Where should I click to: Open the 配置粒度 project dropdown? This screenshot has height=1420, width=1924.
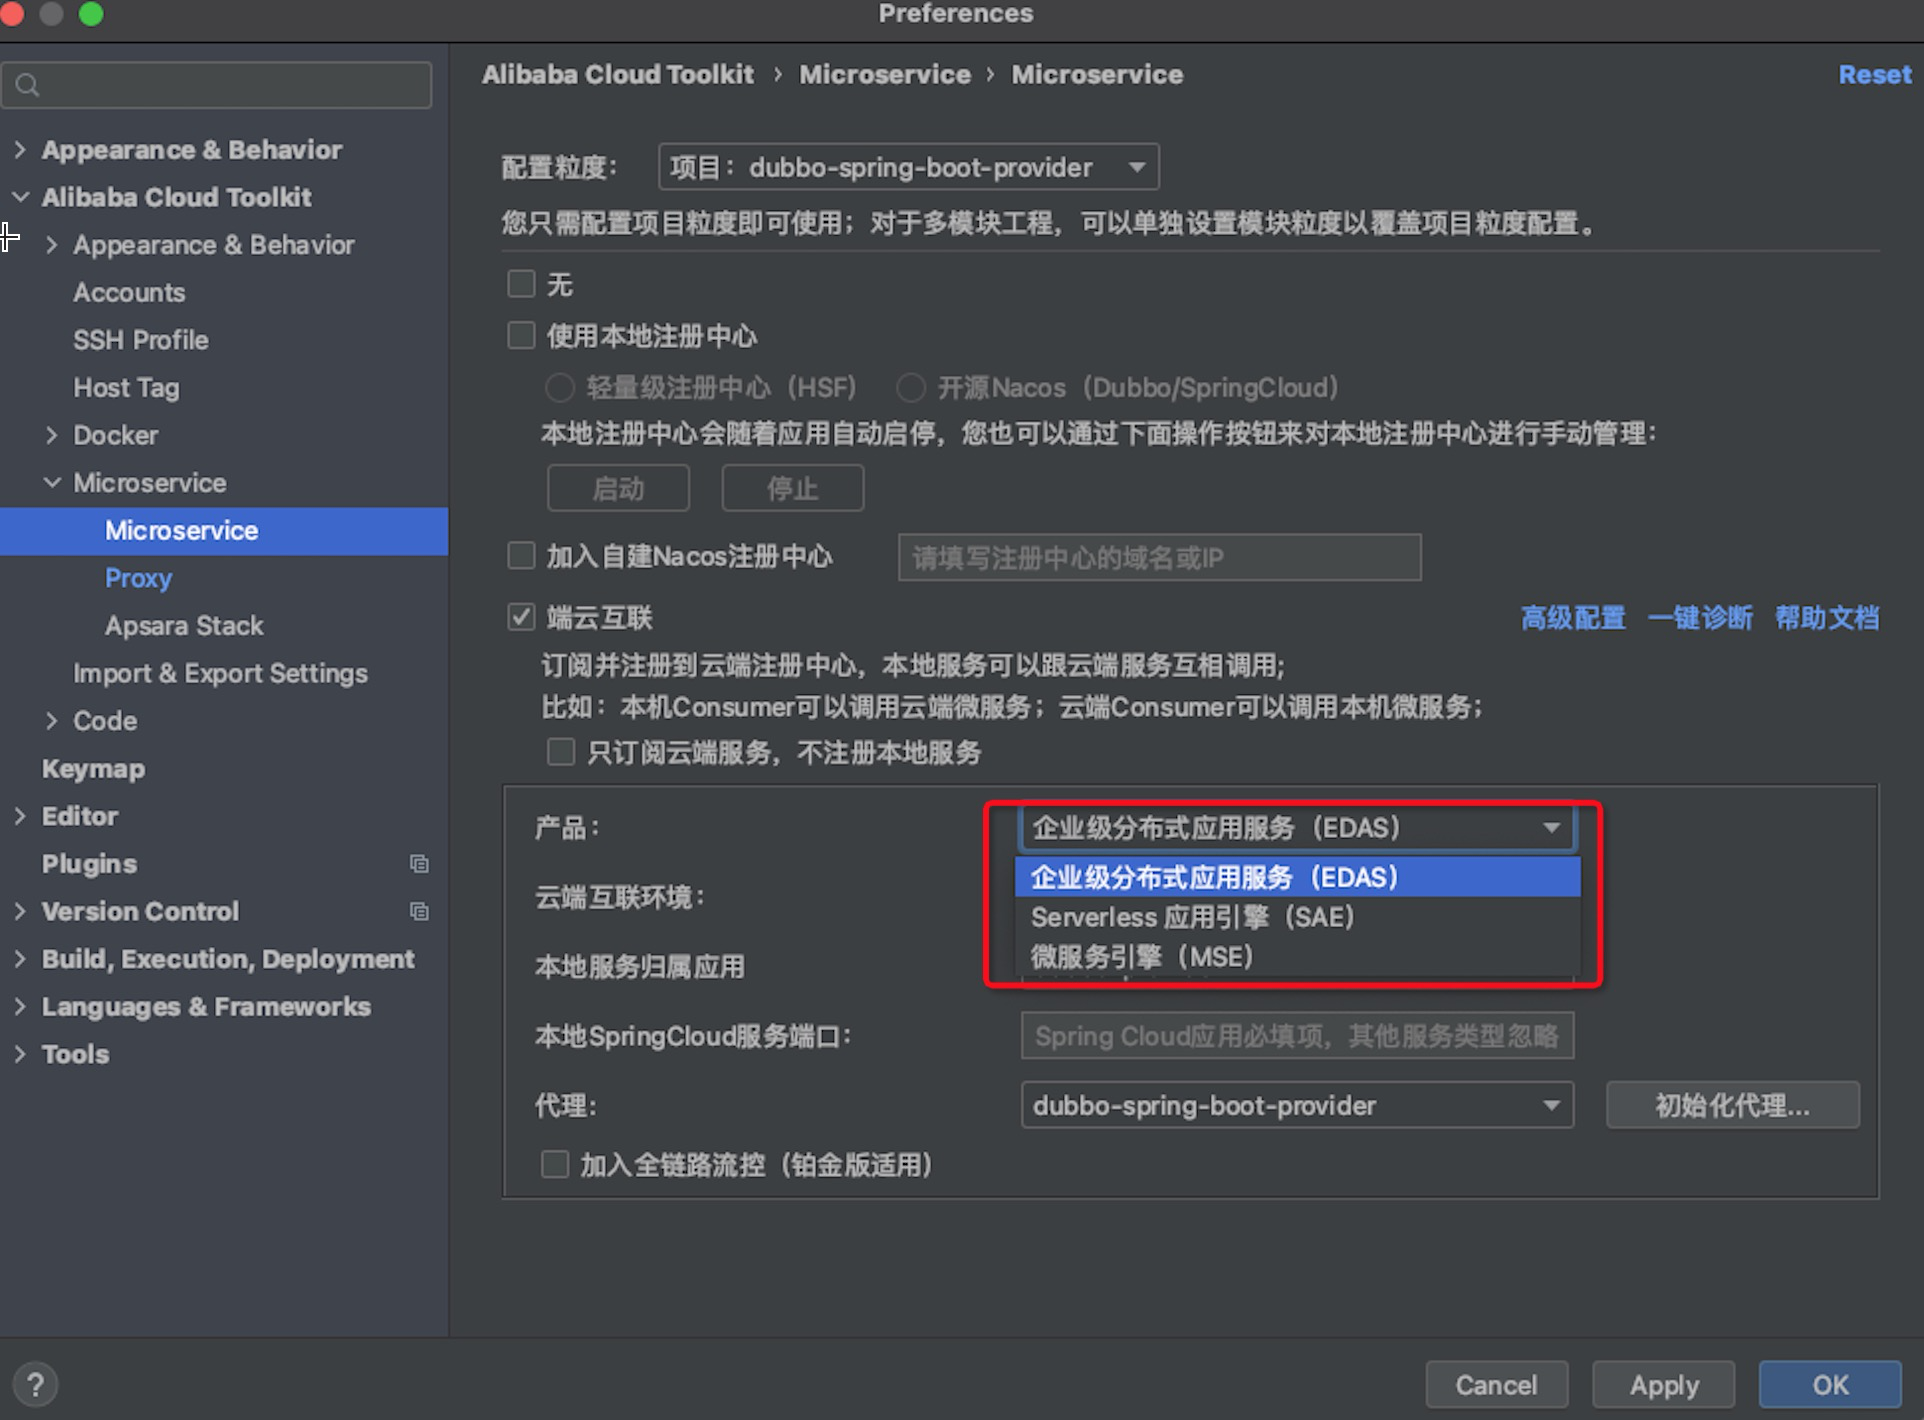(x=907, y=167)
